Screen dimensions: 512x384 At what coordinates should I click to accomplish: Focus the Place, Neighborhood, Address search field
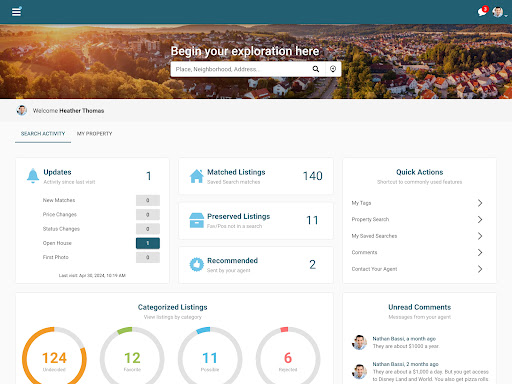pos(240,69)
